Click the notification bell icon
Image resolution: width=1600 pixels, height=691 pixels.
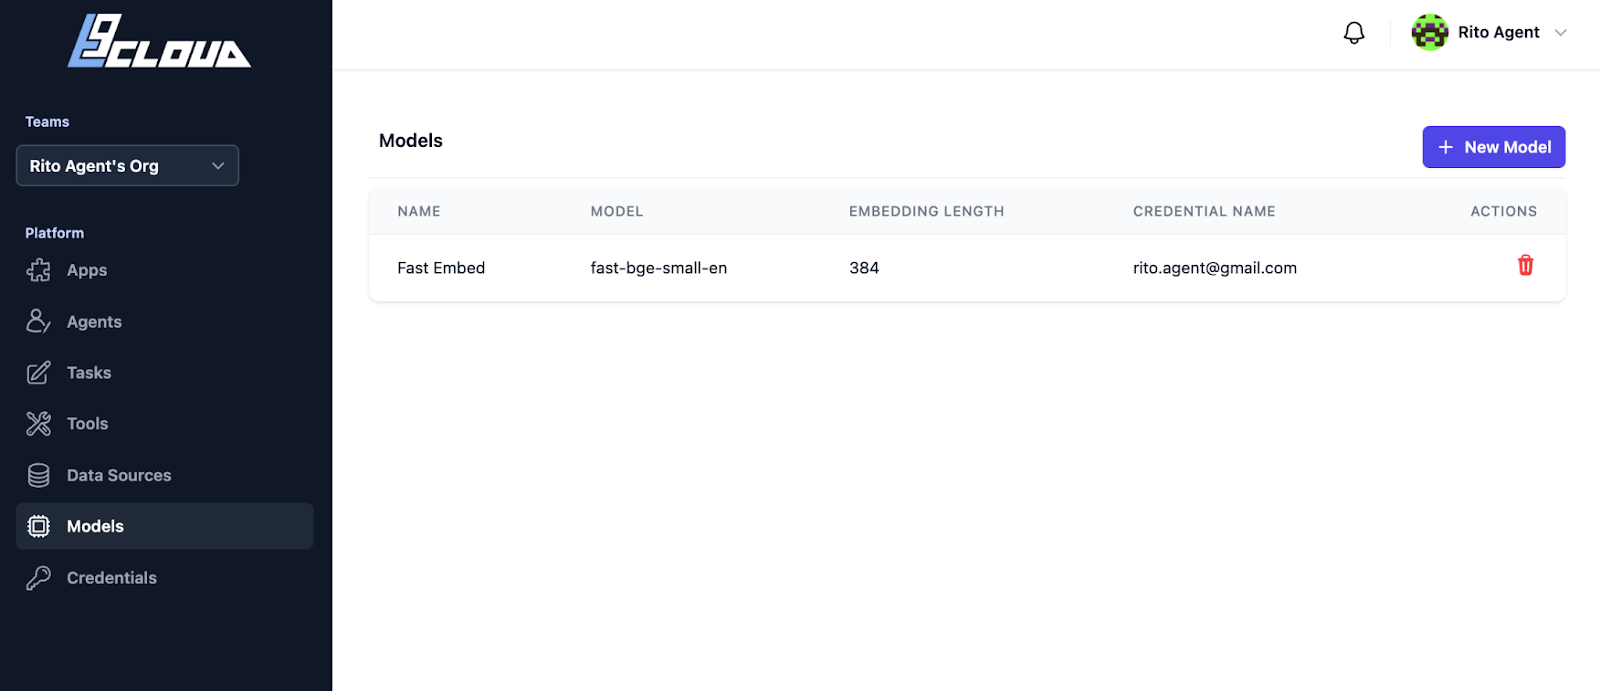1354,33
